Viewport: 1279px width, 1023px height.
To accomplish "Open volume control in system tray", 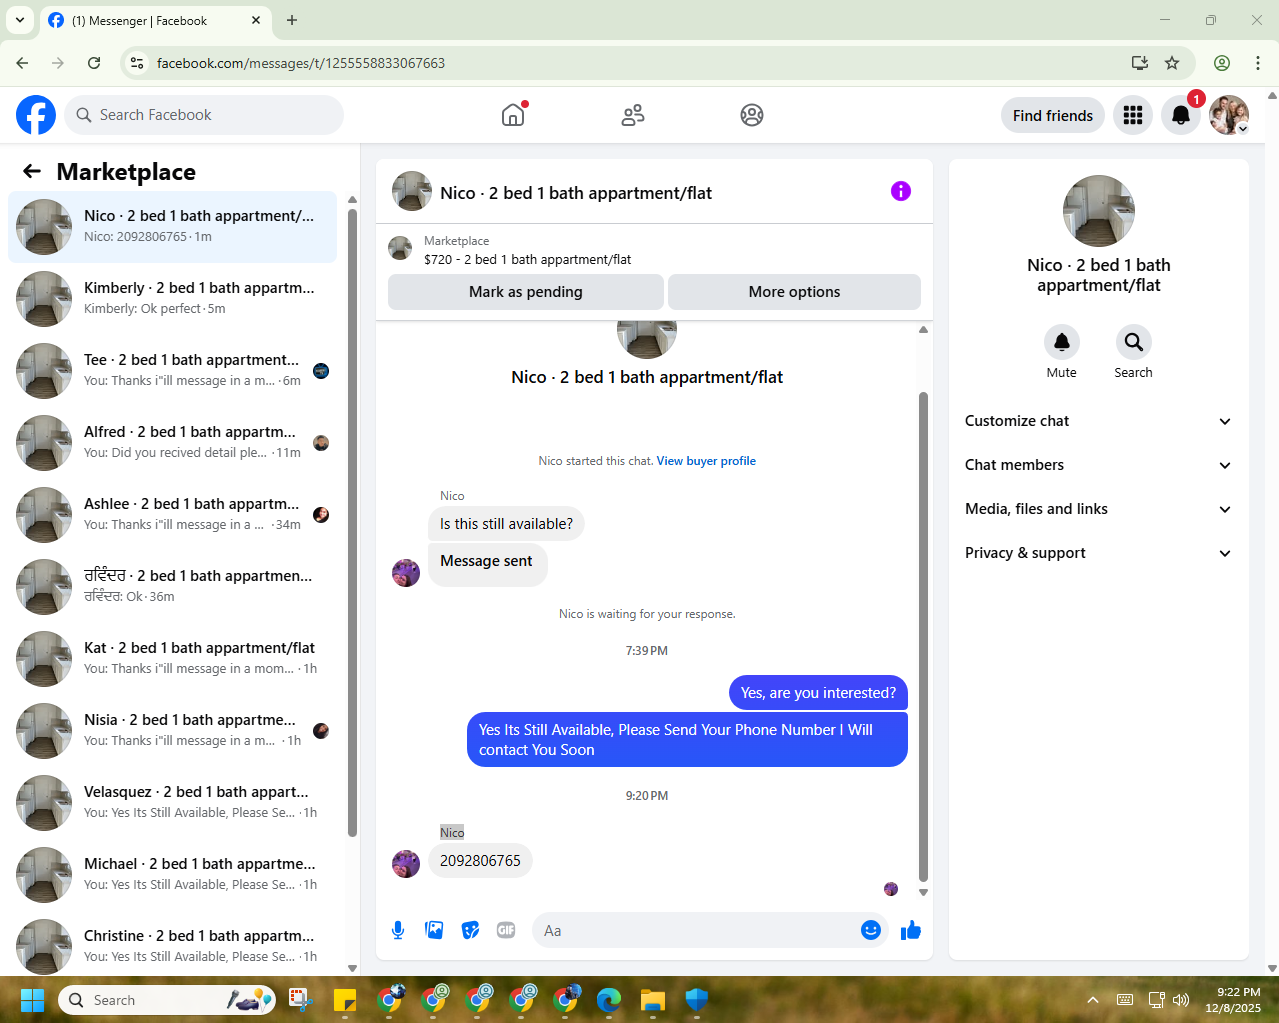I will 1181,1000.
